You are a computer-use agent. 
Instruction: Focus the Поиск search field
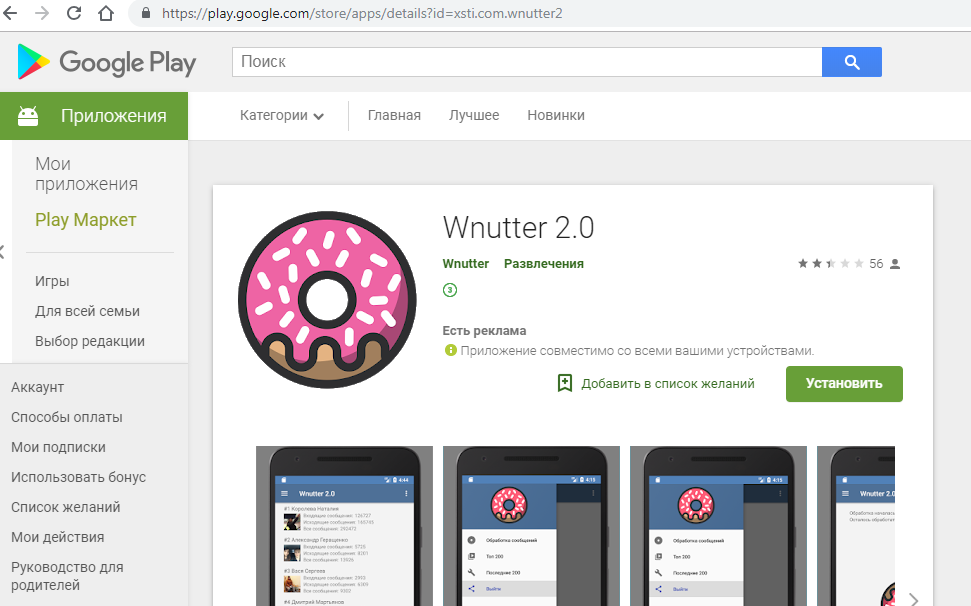click(x=527, y=62)
